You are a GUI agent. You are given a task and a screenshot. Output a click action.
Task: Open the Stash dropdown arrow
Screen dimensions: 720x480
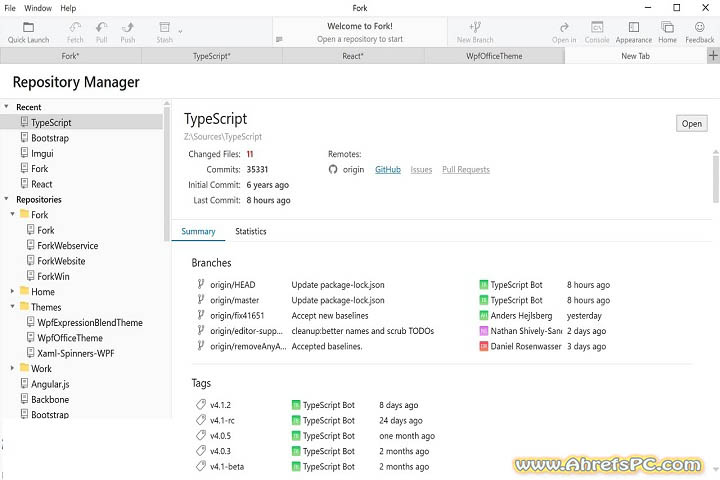pyautogui.click(x=180, y=30)
